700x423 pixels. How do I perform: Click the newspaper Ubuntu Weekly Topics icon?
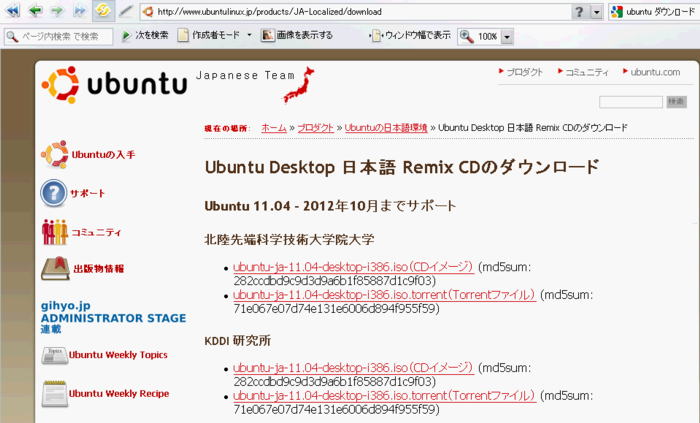coord(54,355)
